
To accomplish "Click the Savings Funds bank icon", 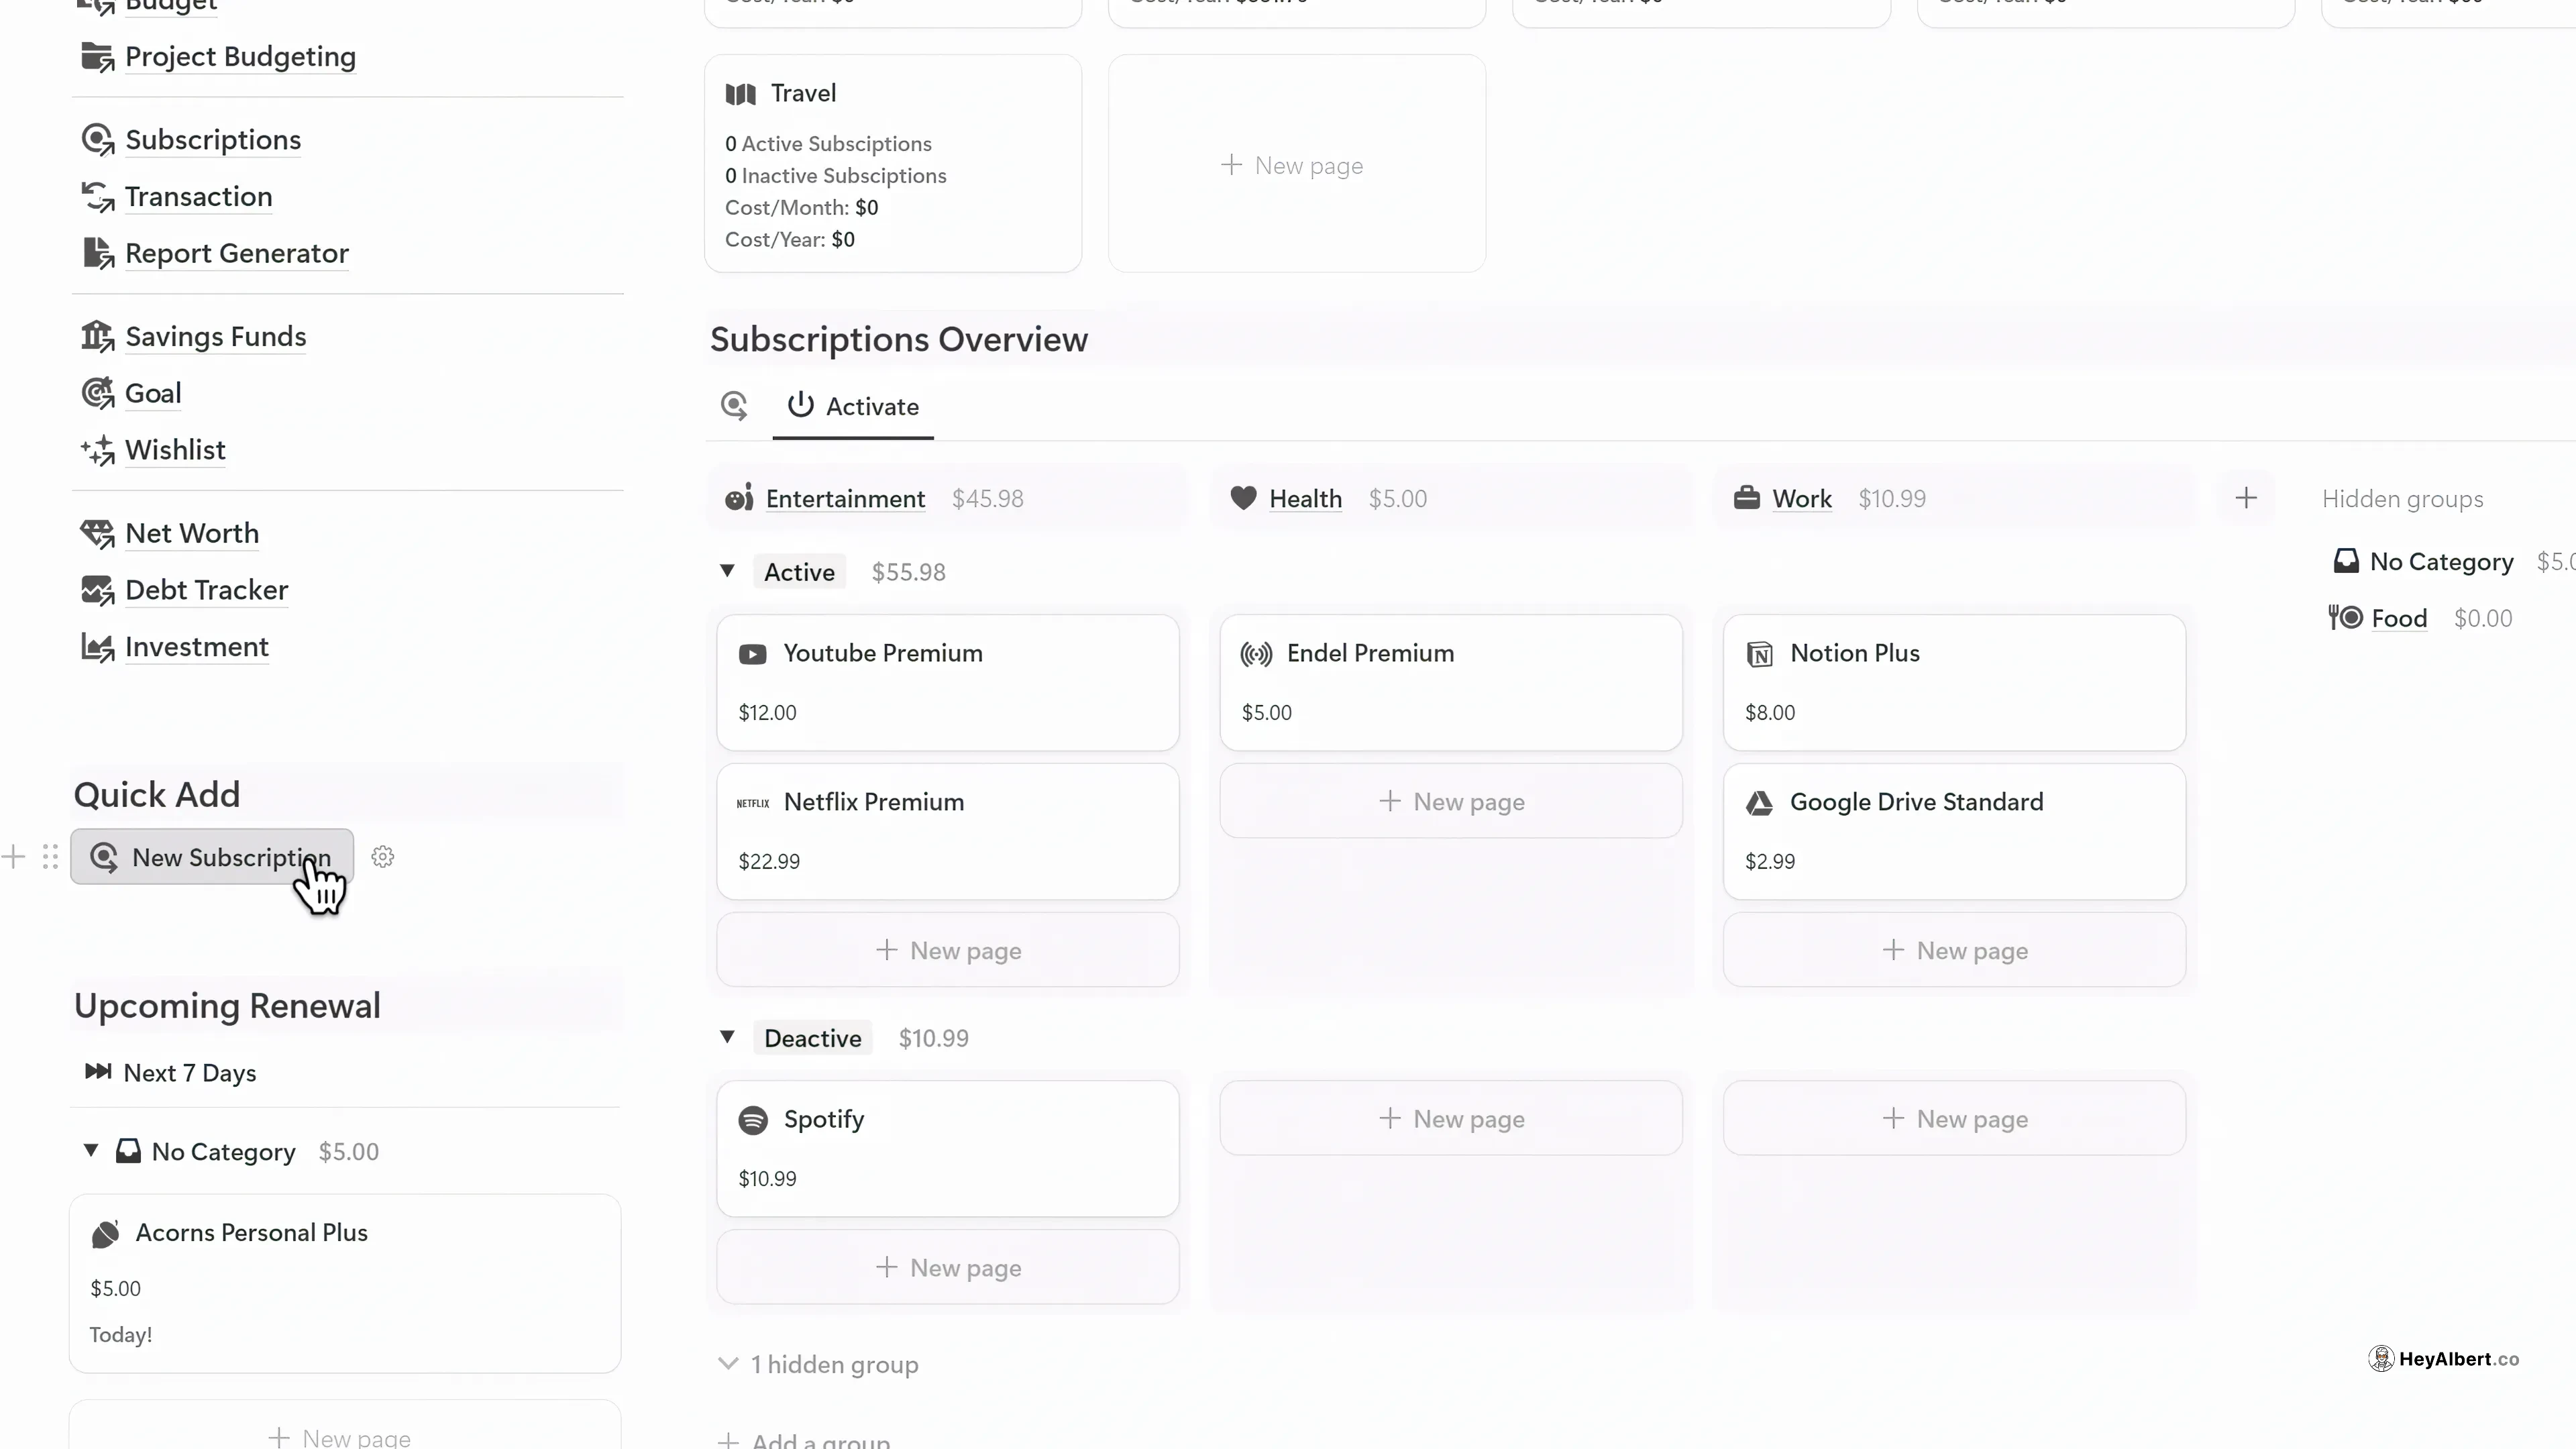I will pos(97,337).
